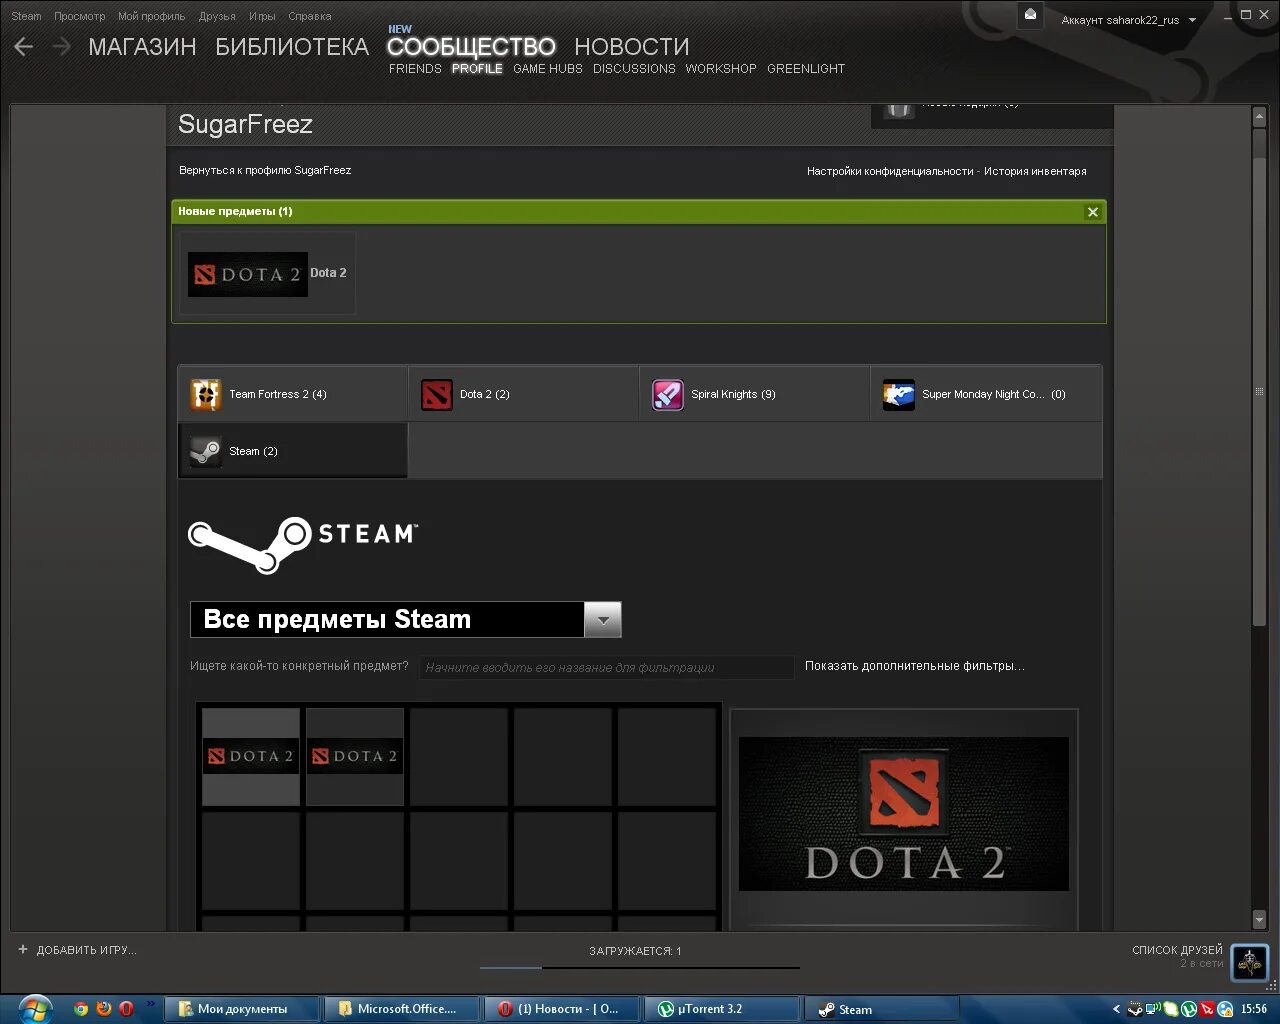This screenshot has width=1280, height=1024.
Task: Open СПИСОК ДРУЗЕЙ friends list
Action: [x=1177, y=950]
